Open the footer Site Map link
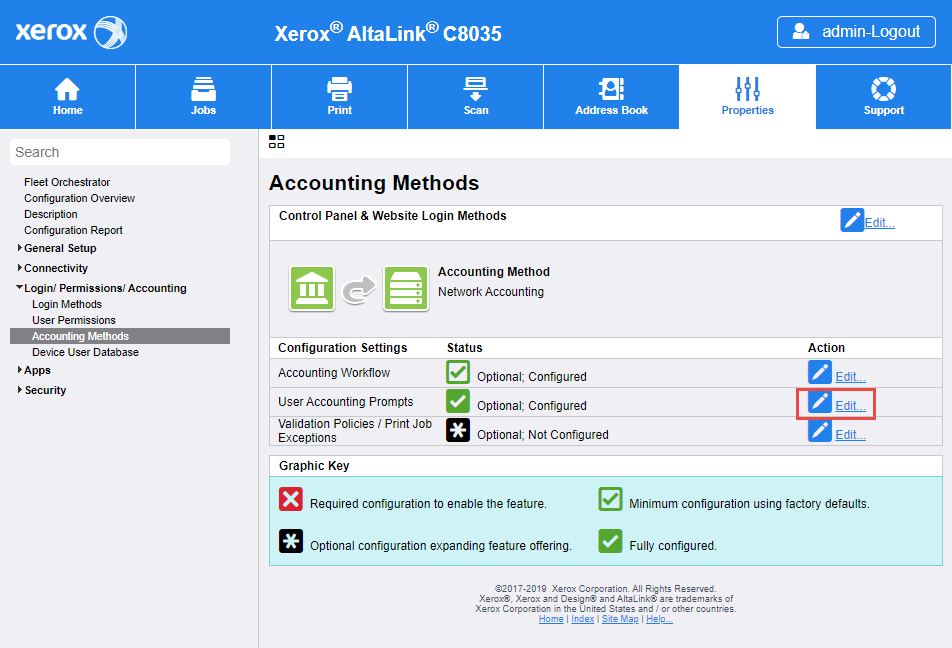952x648 pixels. click(620, 619)
